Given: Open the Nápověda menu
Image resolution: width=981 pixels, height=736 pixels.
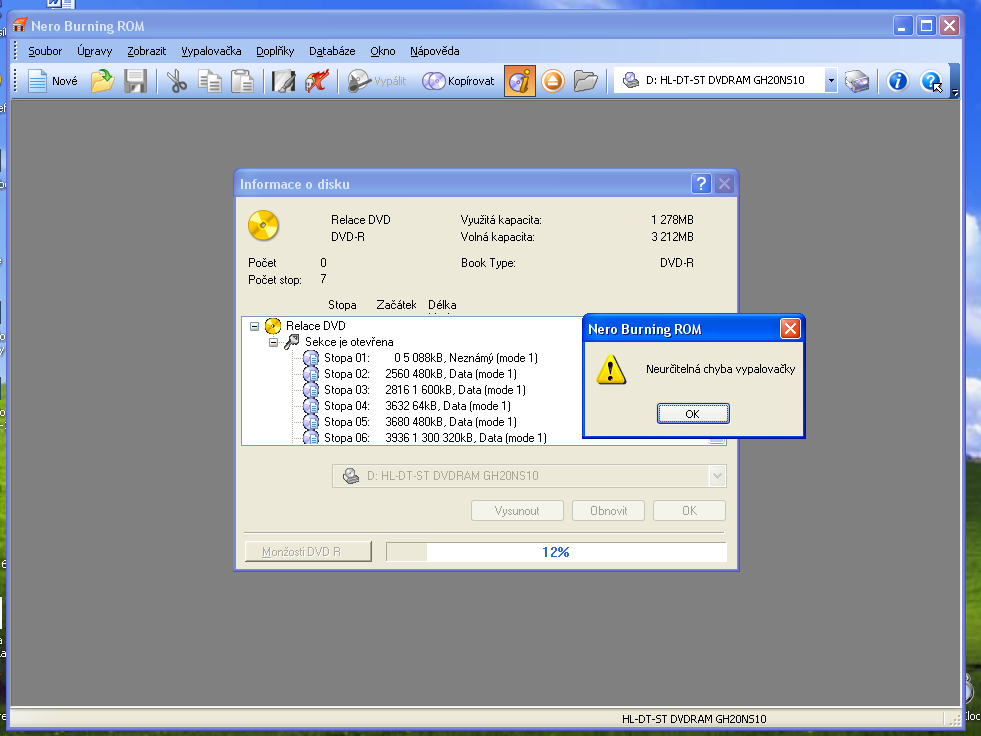Looking at the screenshot, I should click(435, 51).
